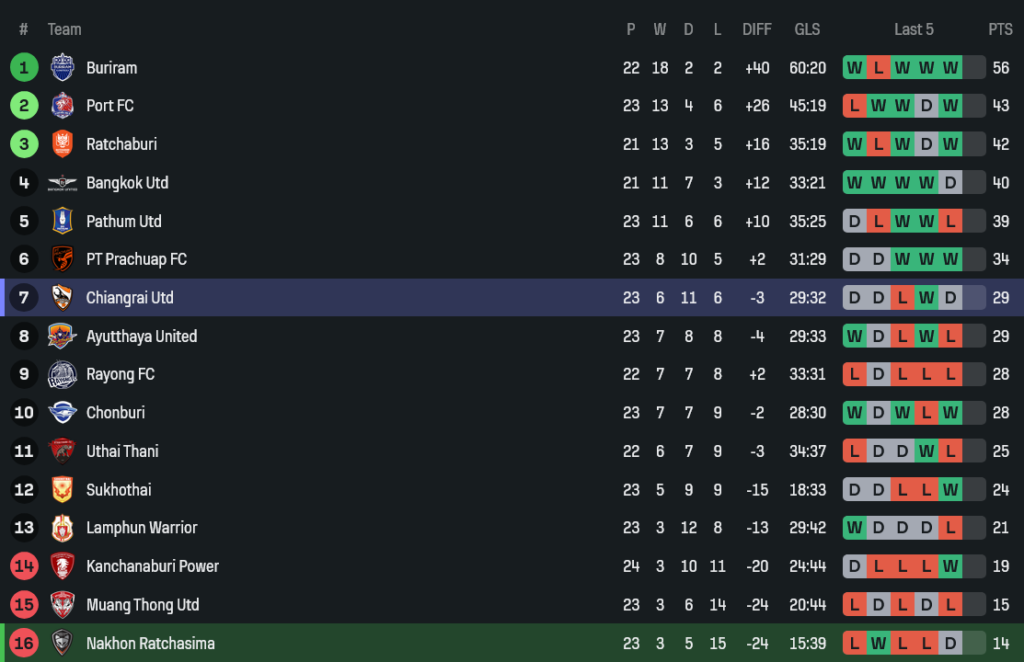Click the PT Prachuap FC crest

[62, 259]
